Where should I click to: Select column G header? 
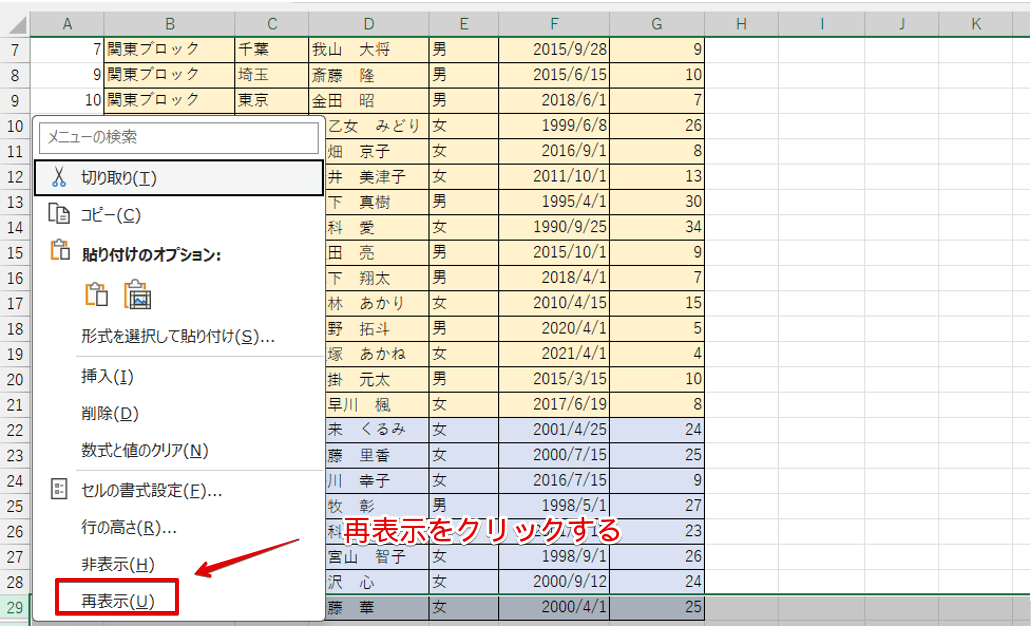point(657,24)
